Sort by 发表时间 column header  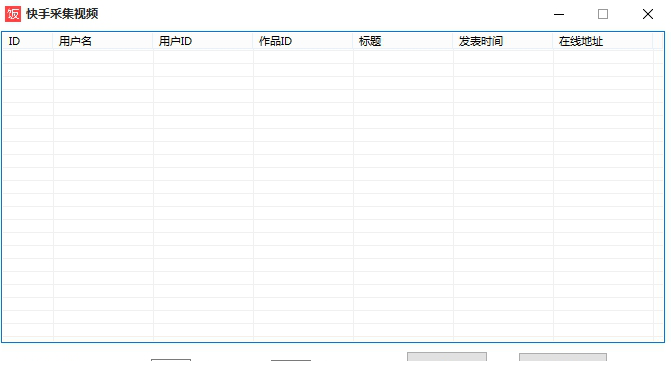(x=503, y=41)
